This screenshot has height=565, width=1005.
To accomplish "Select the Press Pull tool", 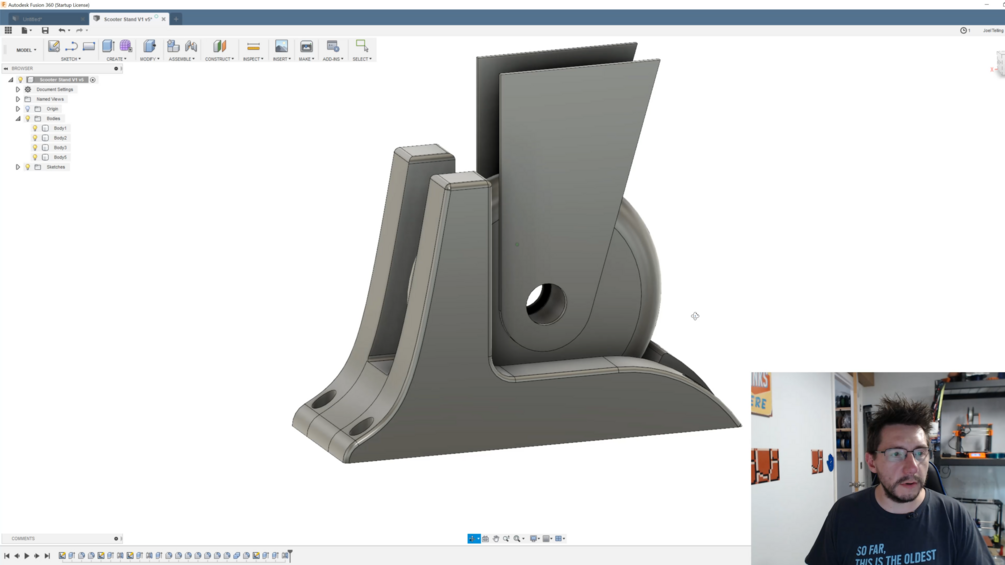I will pos(149,46).
